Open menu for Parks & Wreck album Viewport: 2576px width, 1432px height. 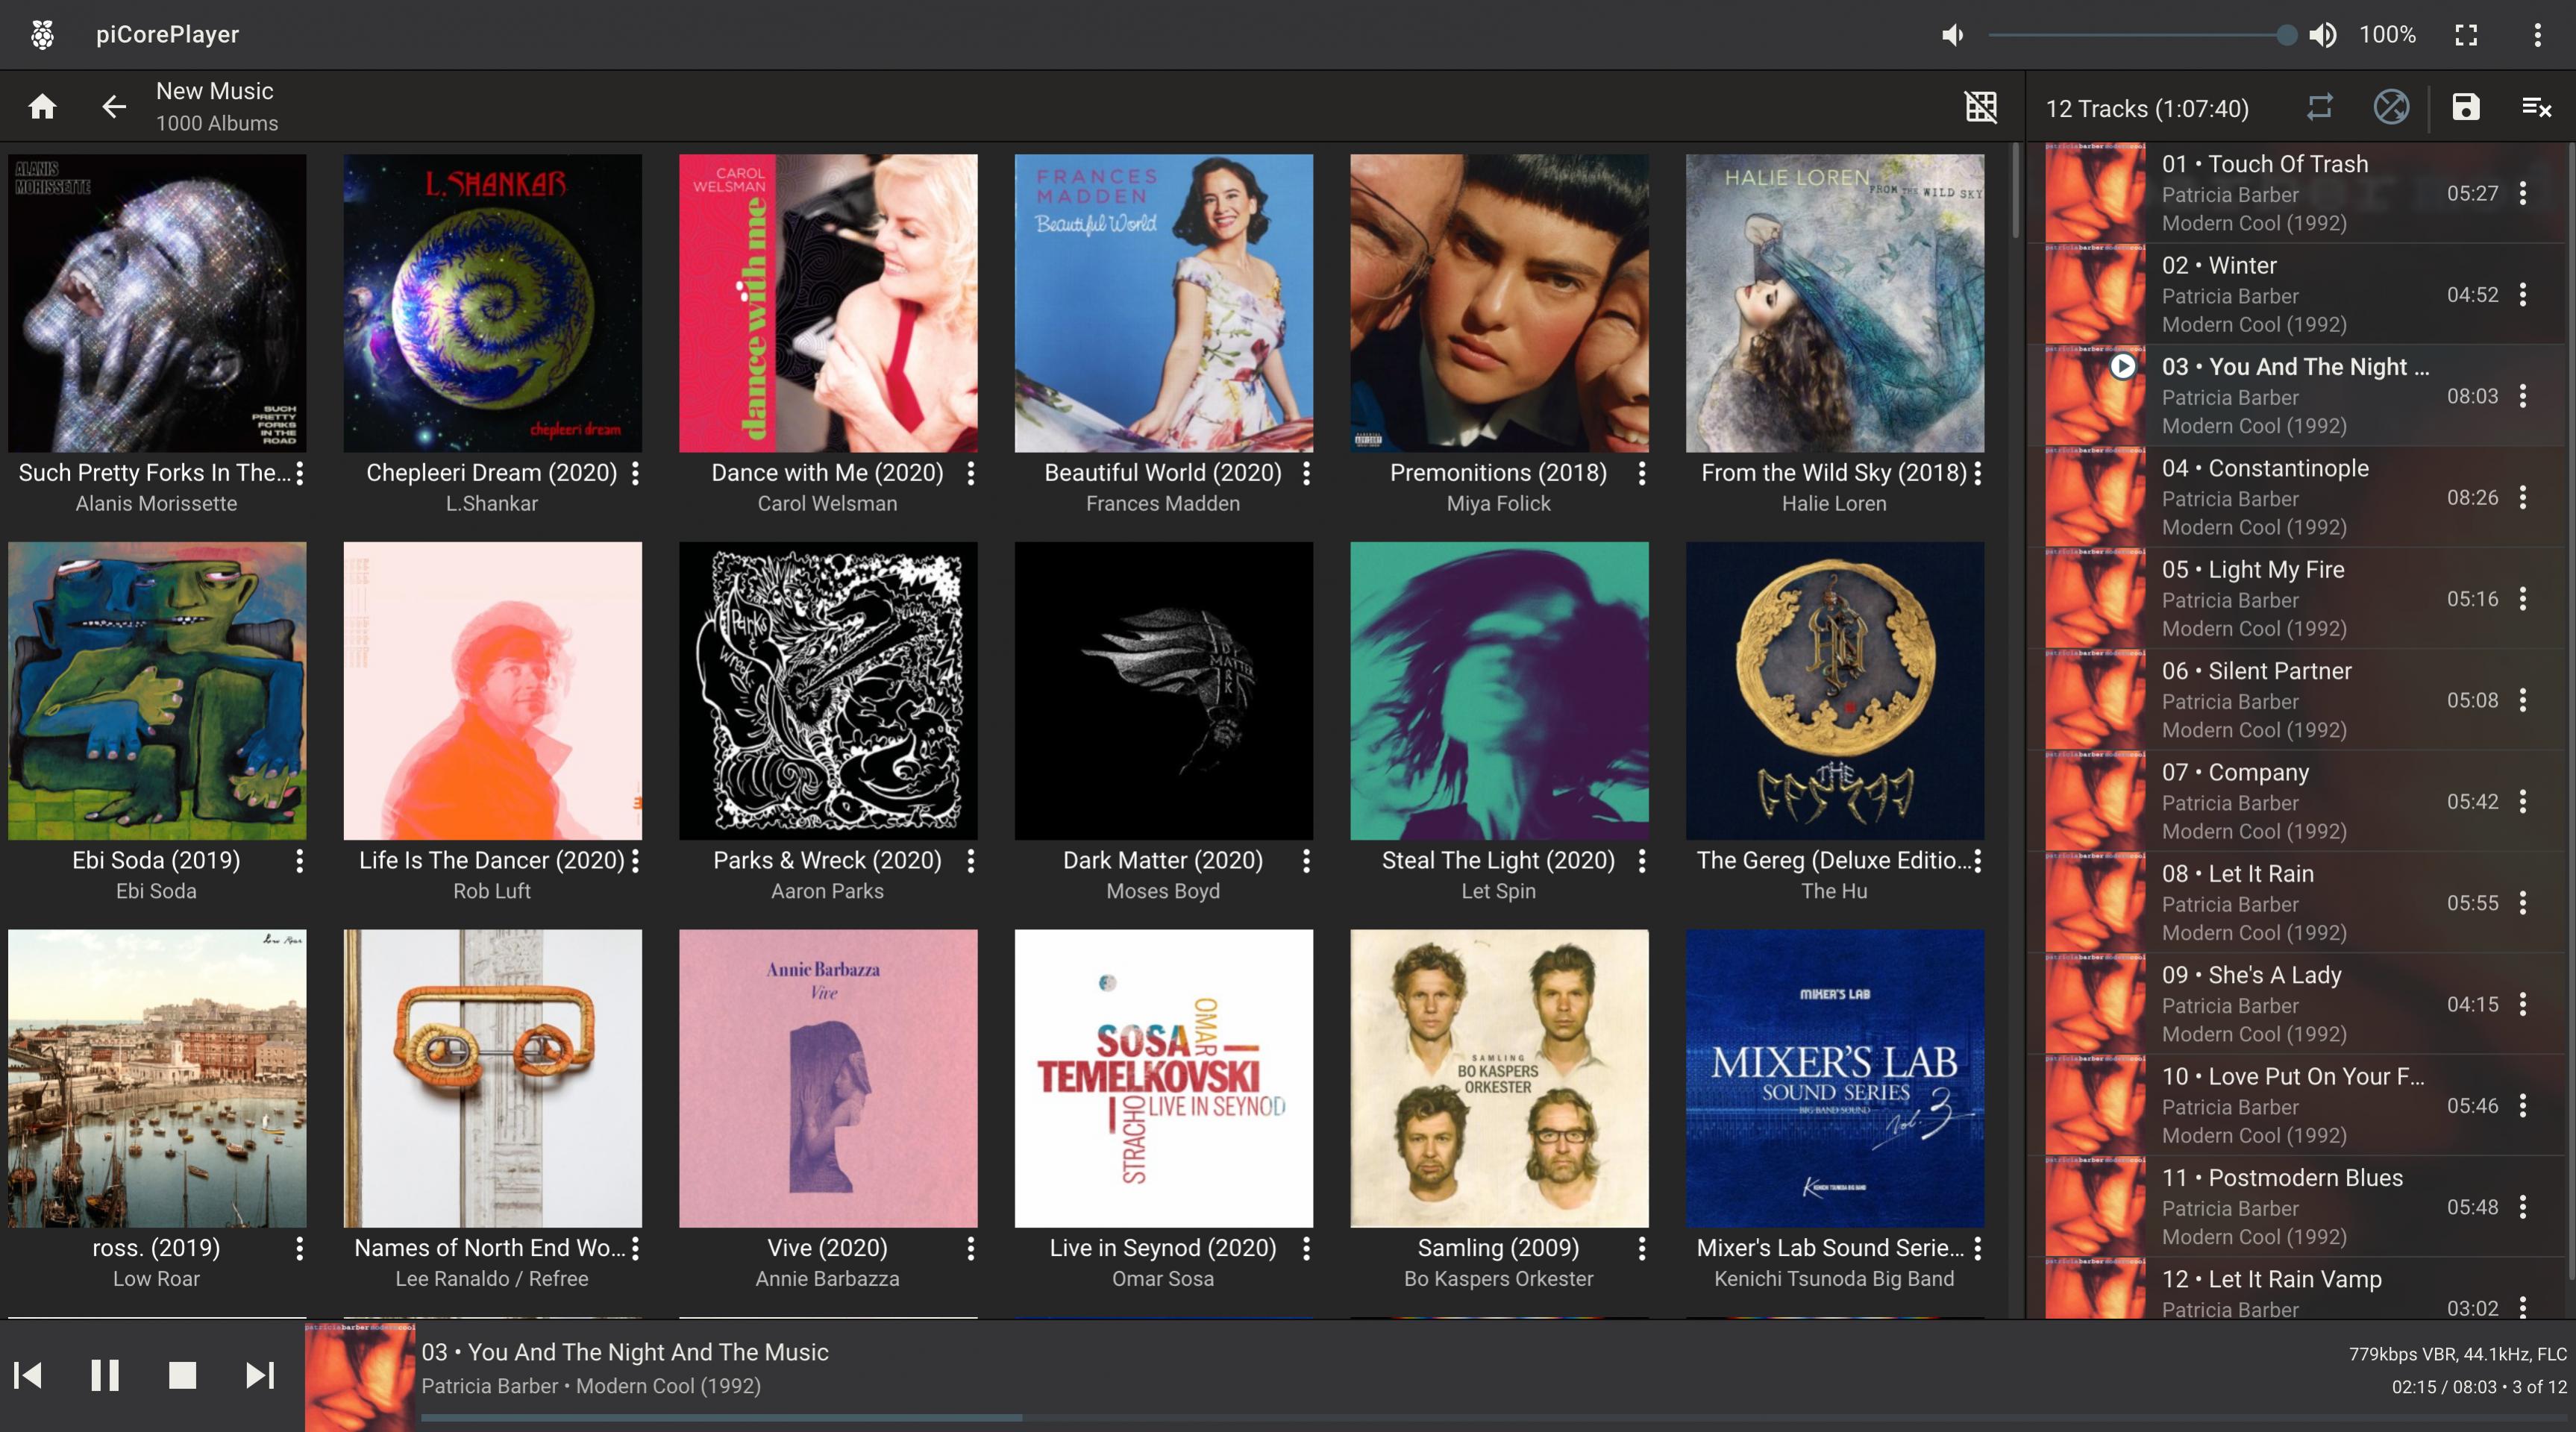(x=970, y=861)
